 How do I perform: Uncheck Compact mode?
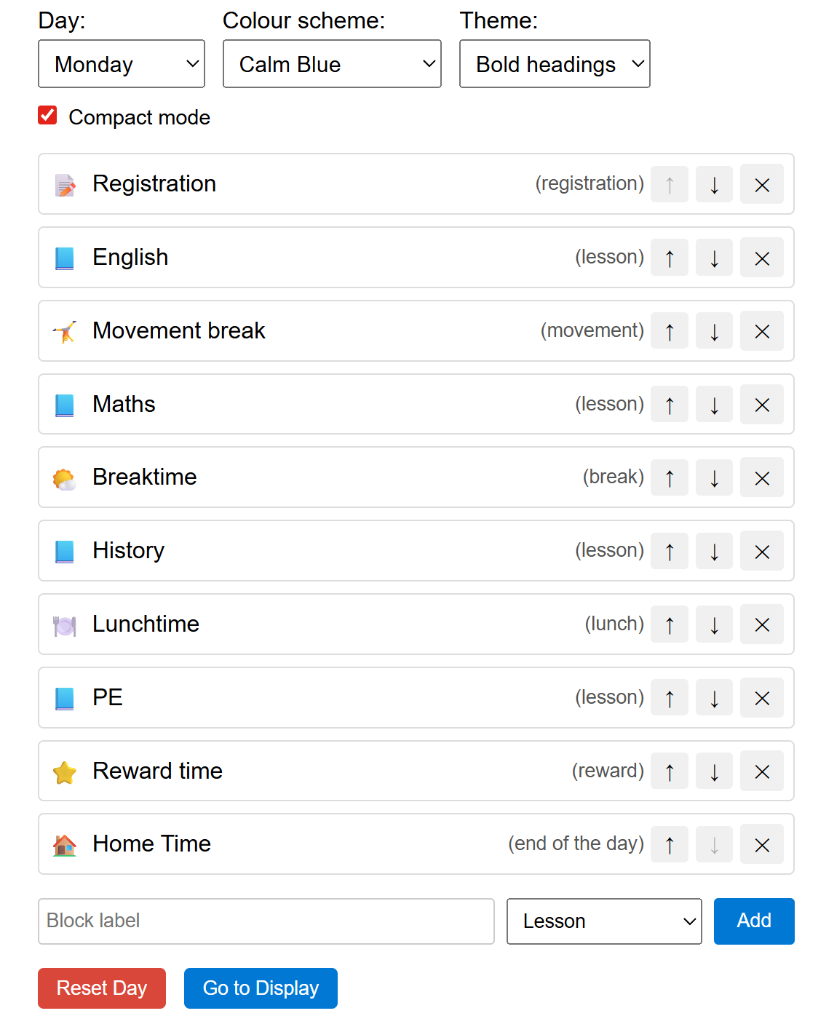(46, 116)
